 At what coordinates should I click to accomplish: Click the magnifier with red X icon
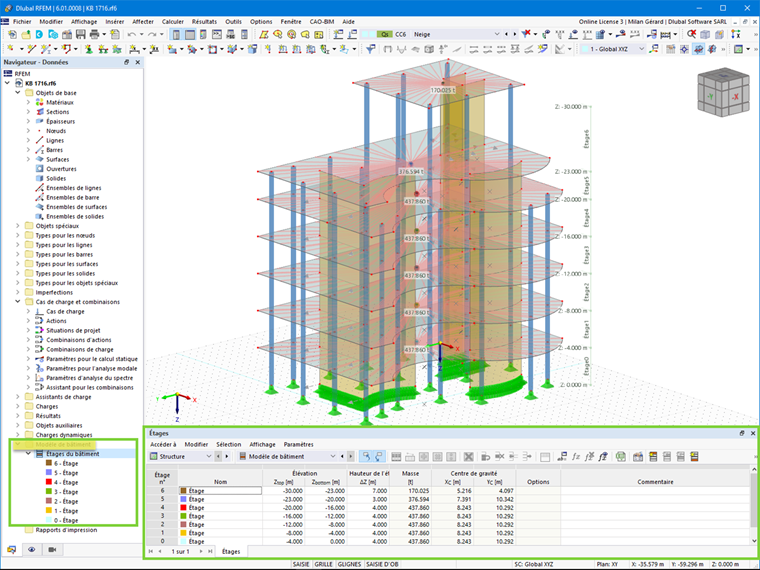(x=691, y=34)
